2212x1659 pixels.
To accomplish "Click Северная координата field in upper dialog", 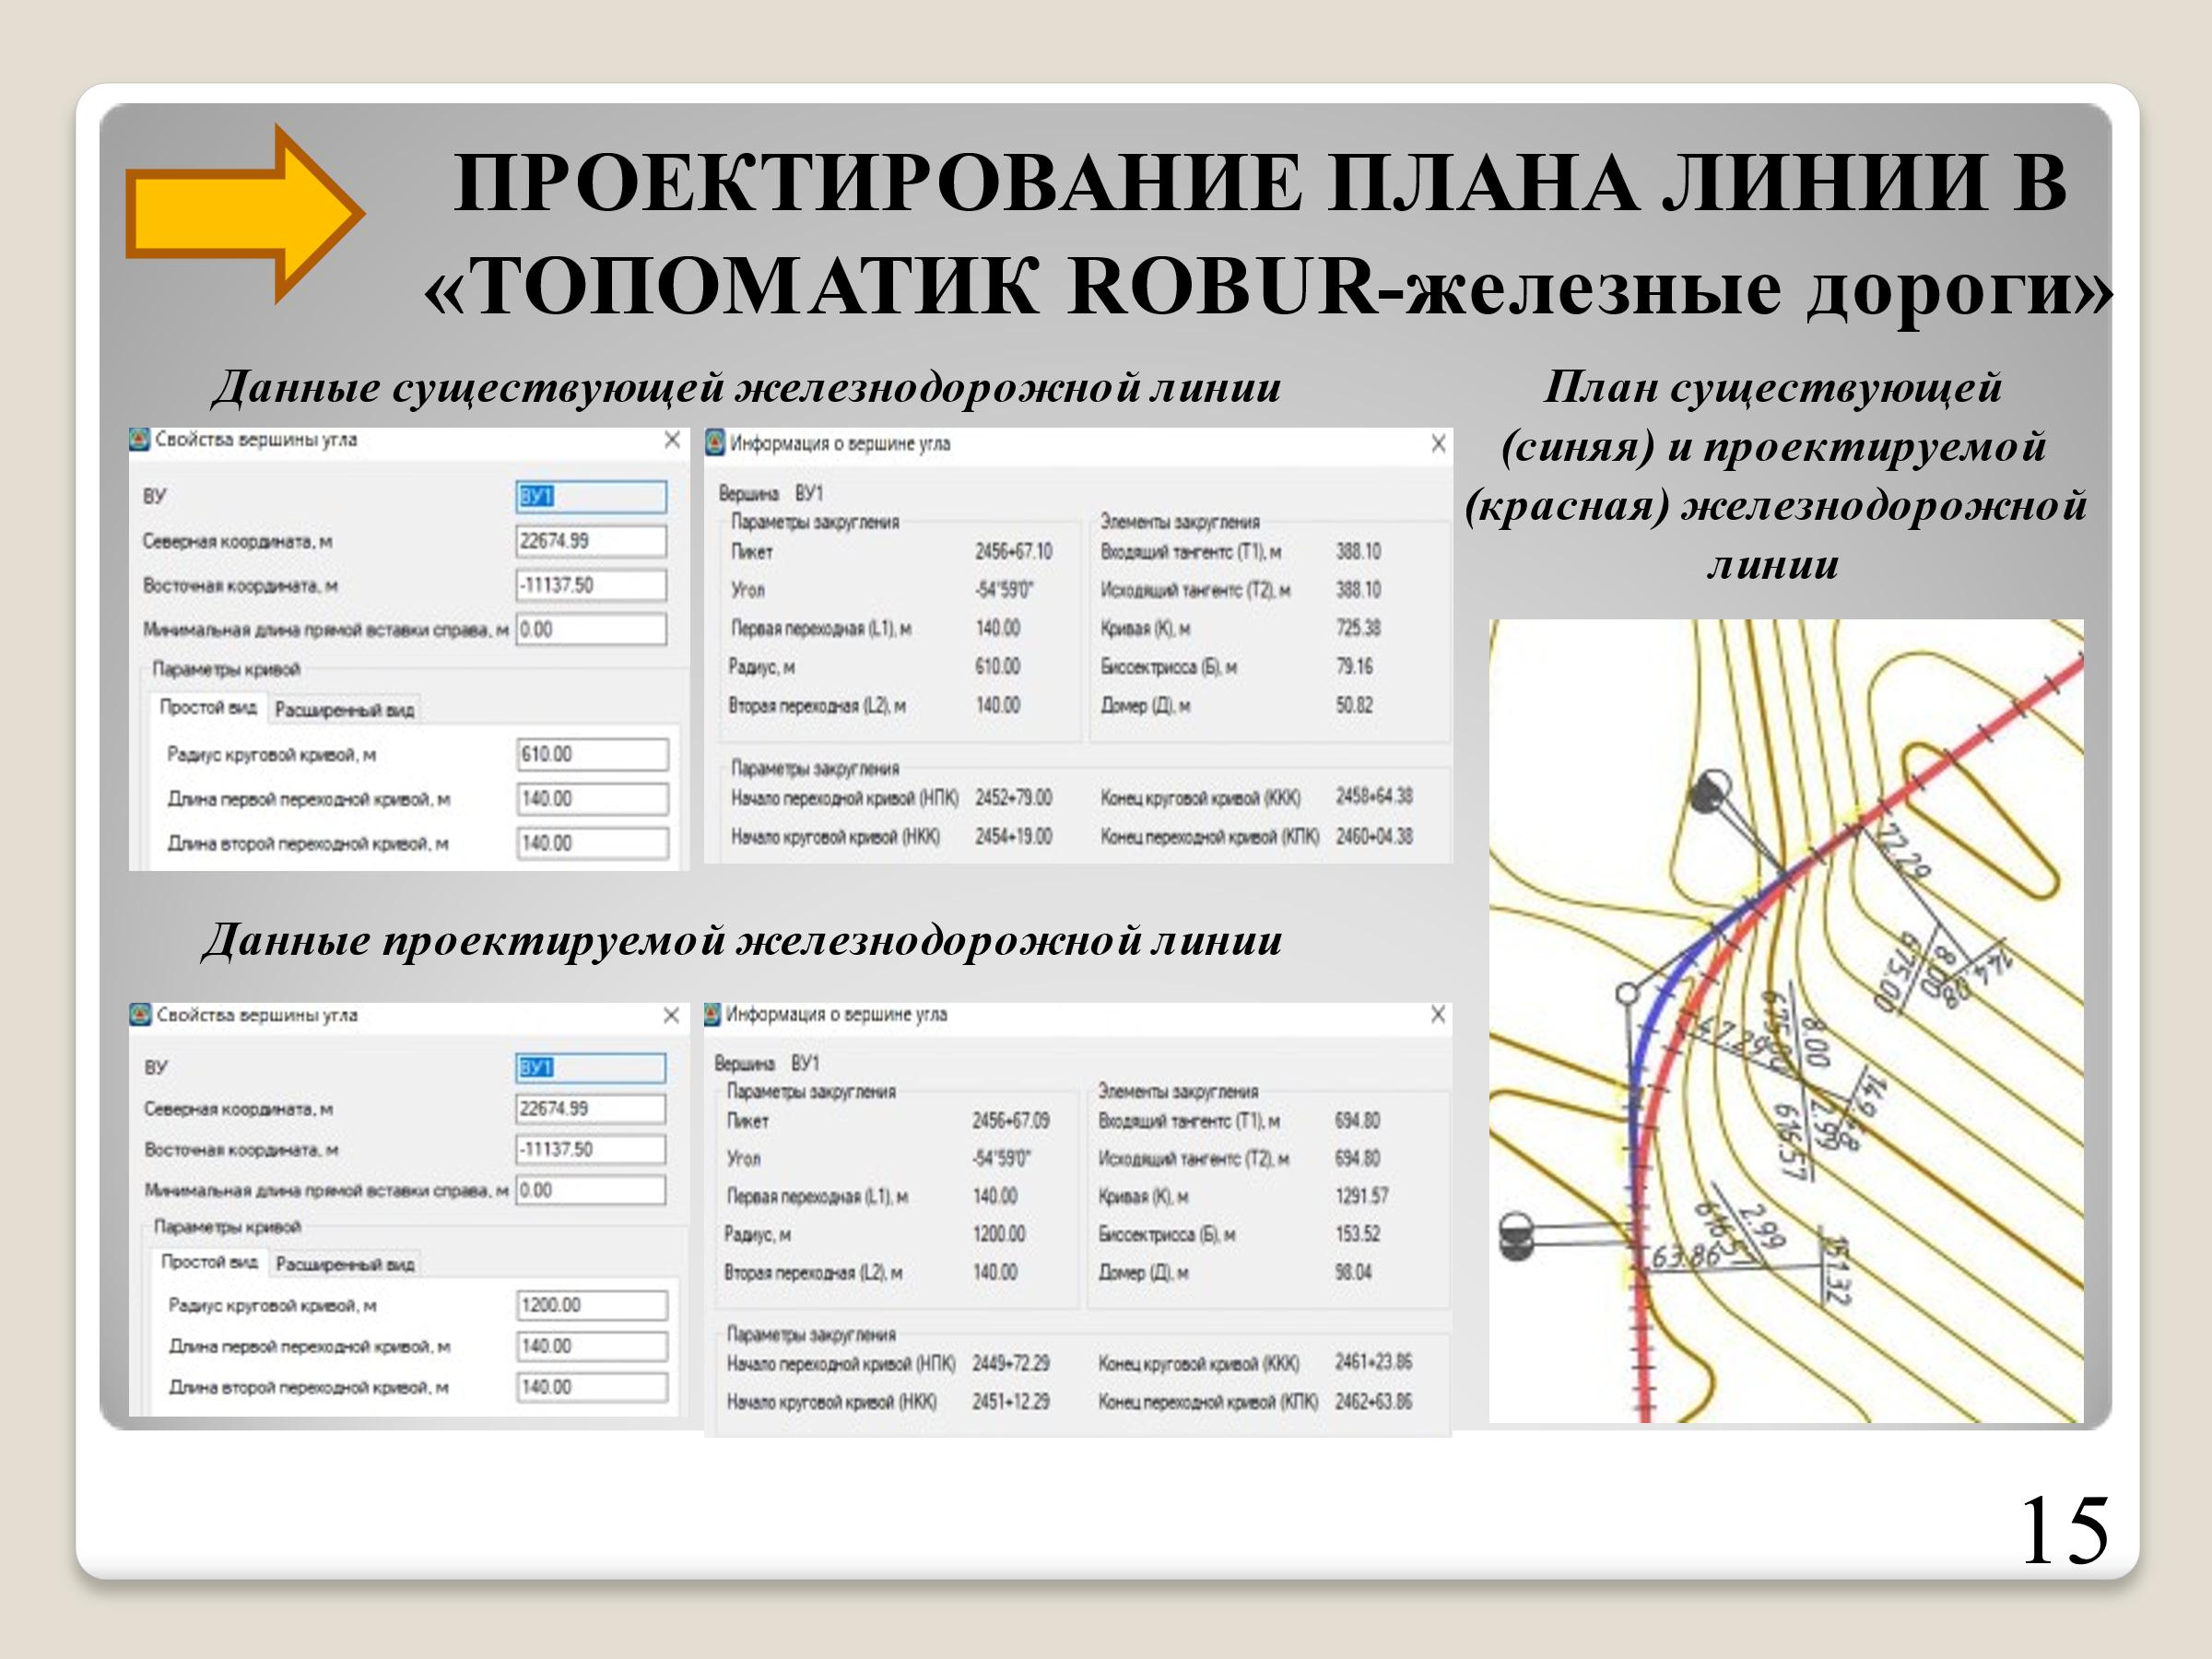I will click(x=591, y=541).
